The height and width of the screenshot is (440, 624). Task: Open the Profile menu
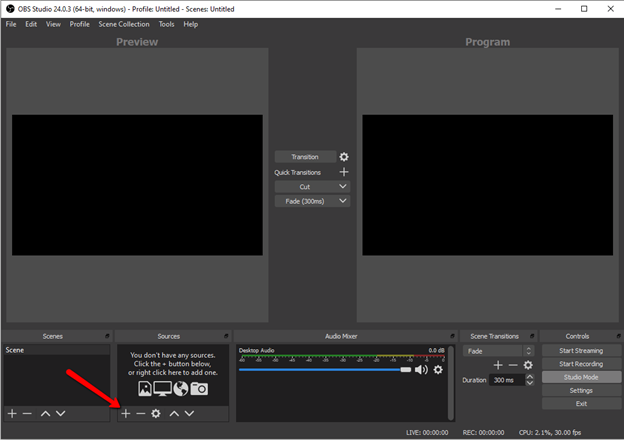80,24
